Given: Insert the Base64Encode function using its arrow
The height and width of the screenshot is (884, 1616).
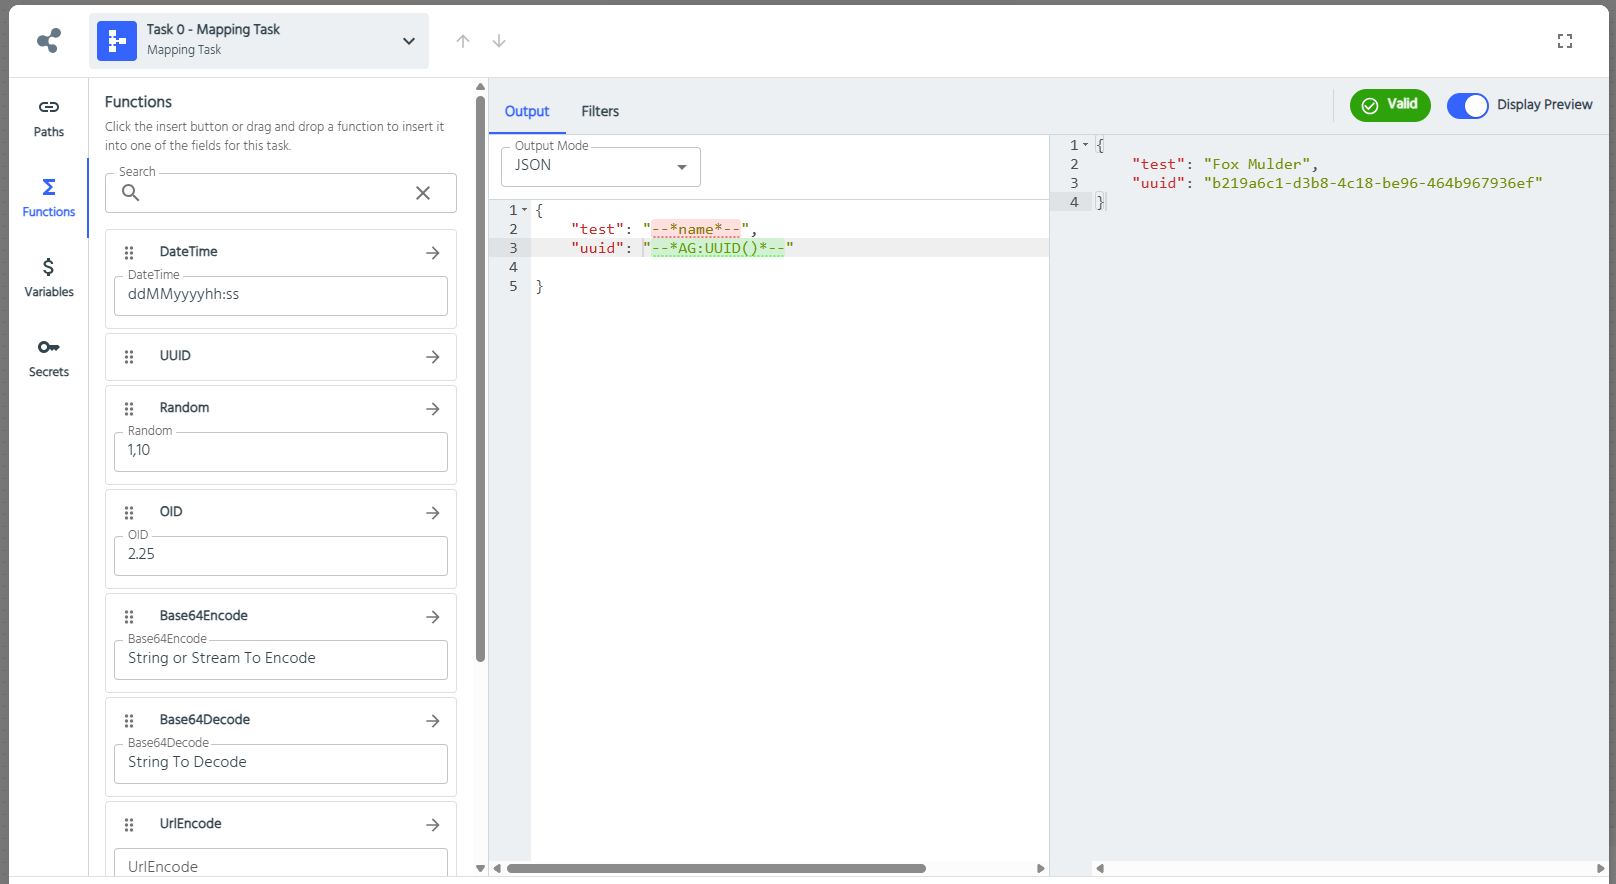Looking at the screenshot, I should 432,617.
